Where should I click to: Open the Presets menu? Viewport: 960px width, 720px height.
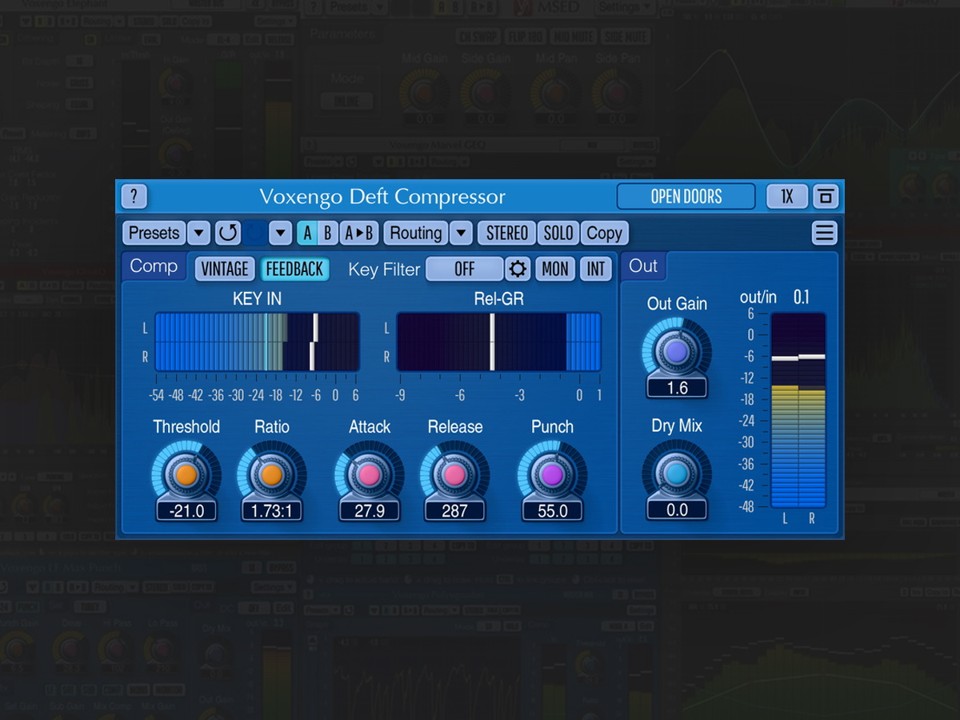coord(154,233)
